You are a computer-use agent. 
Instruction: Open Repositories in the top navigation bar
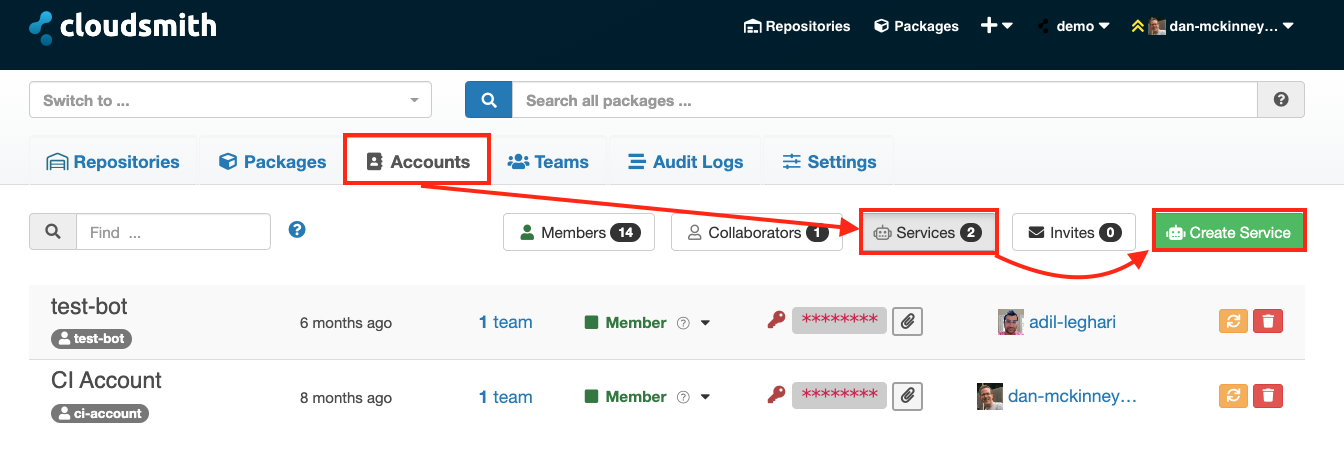pos(797,26)
